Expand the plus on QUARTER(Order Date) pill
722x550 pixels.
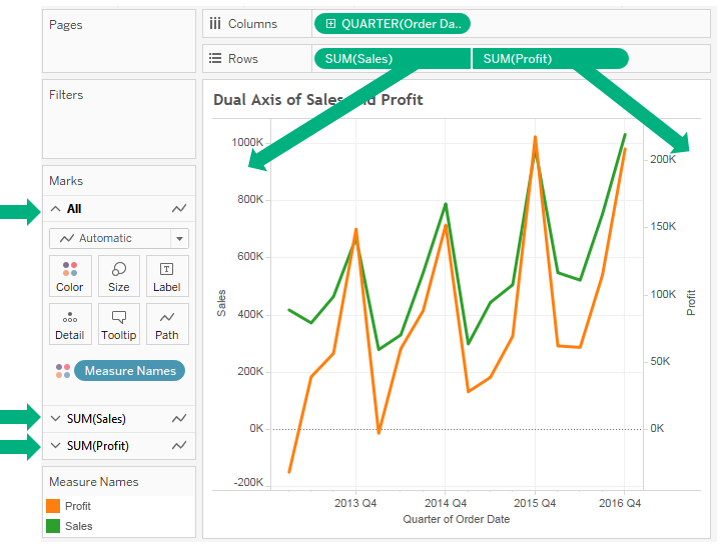(331, 23)
